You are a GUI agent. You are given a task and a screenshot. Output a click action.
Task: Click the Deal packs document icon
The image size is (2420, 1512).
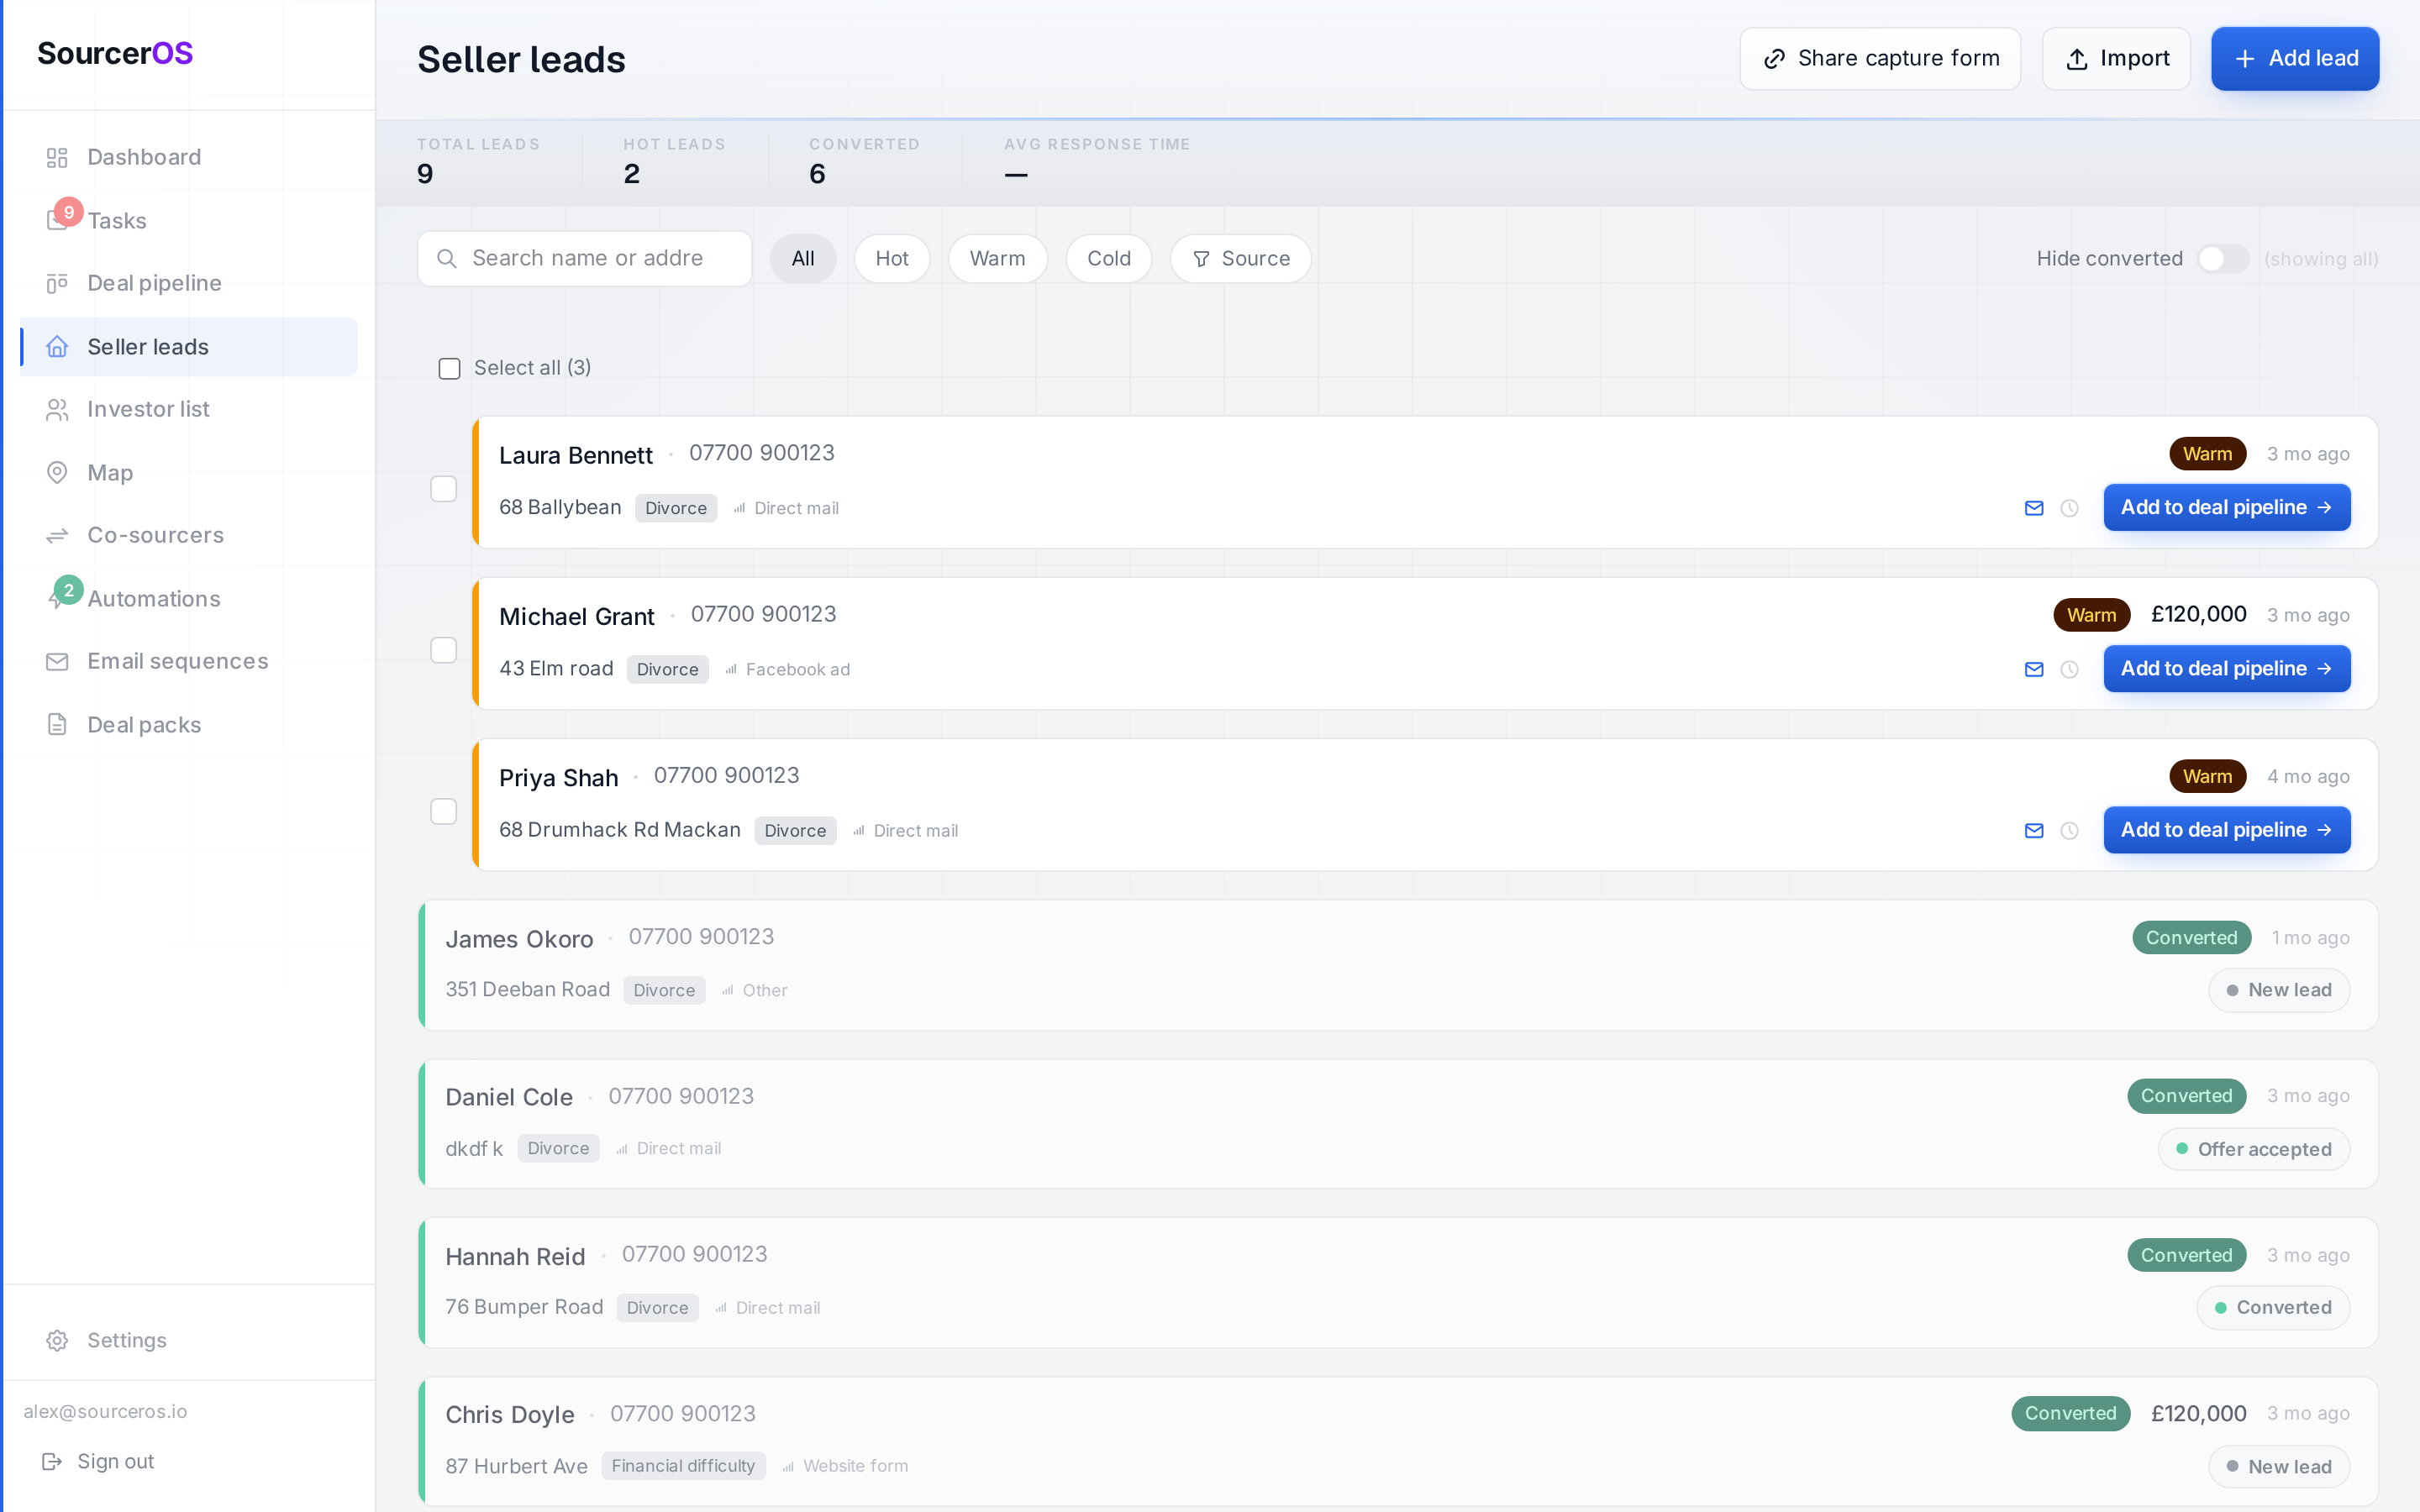tap(57, 724)
